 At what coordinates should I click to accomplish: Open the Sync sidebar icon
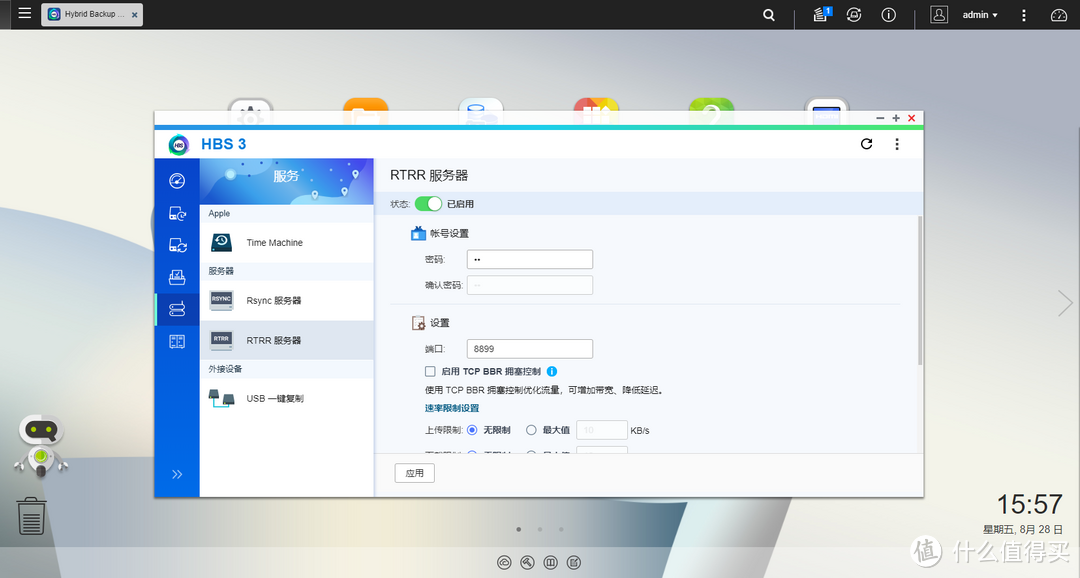point(177,245)
